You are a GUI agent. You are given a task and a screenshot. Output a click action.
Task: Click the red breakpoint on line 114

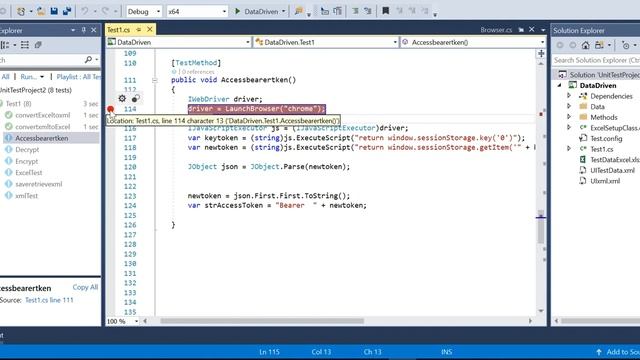pos(111,109)
